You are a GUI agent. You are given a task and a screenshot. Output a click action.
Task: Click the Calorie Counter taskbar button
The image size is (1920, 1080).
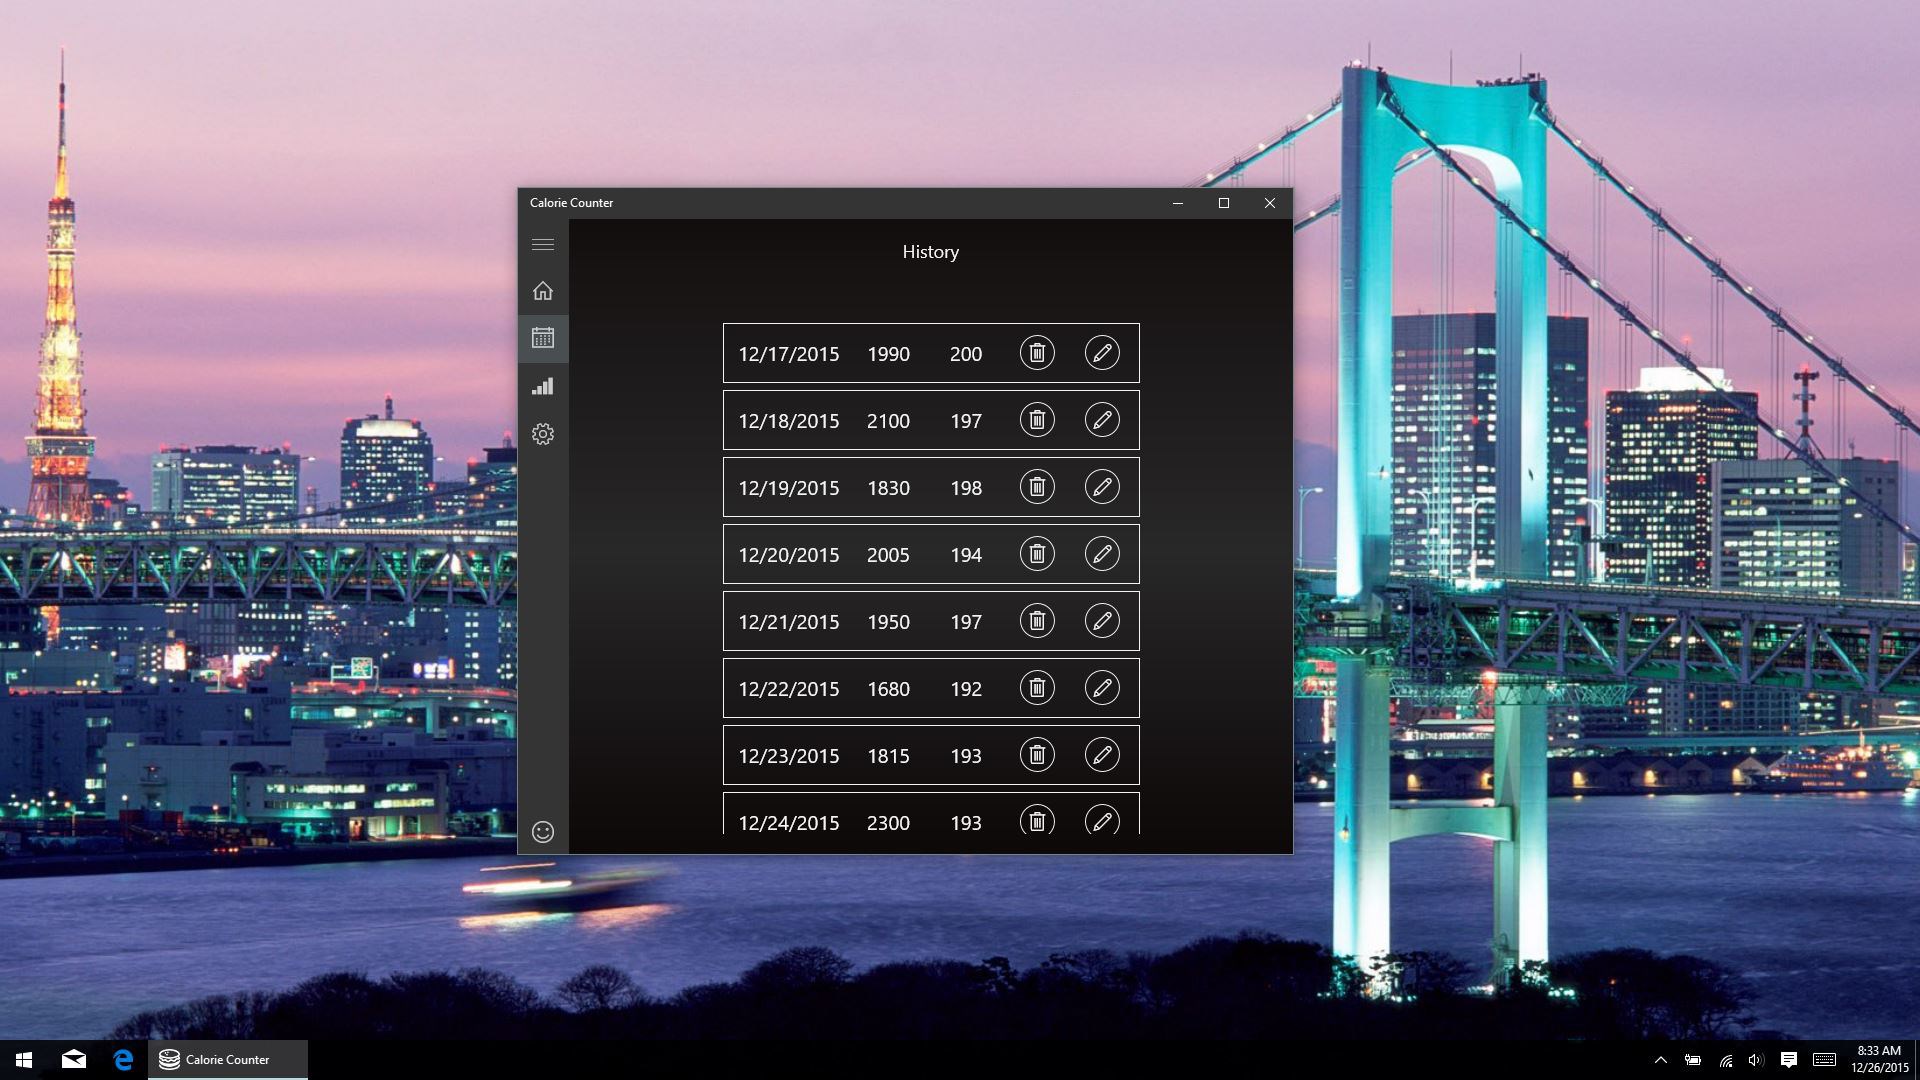tap(228, 1060)
